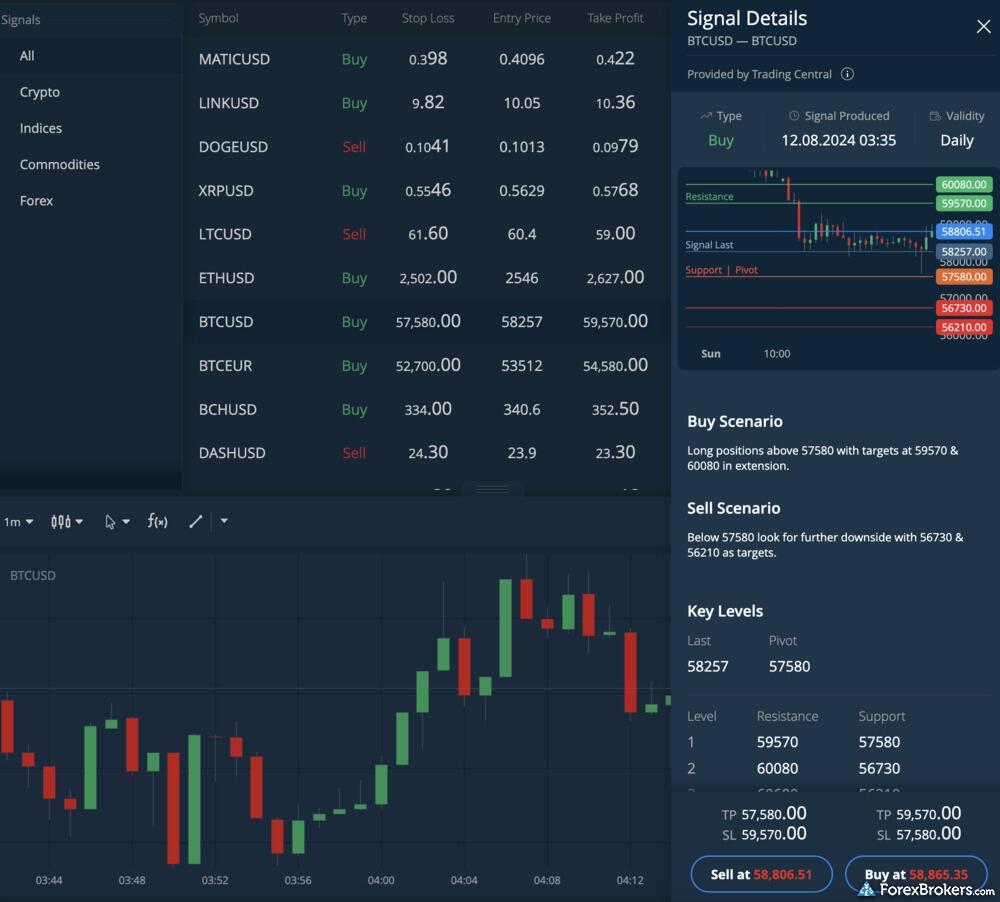Image resolution: width=1000 pixels, height=902 pixels.
Task: Click the Type trend arrow icon
Action: point(706,116)
